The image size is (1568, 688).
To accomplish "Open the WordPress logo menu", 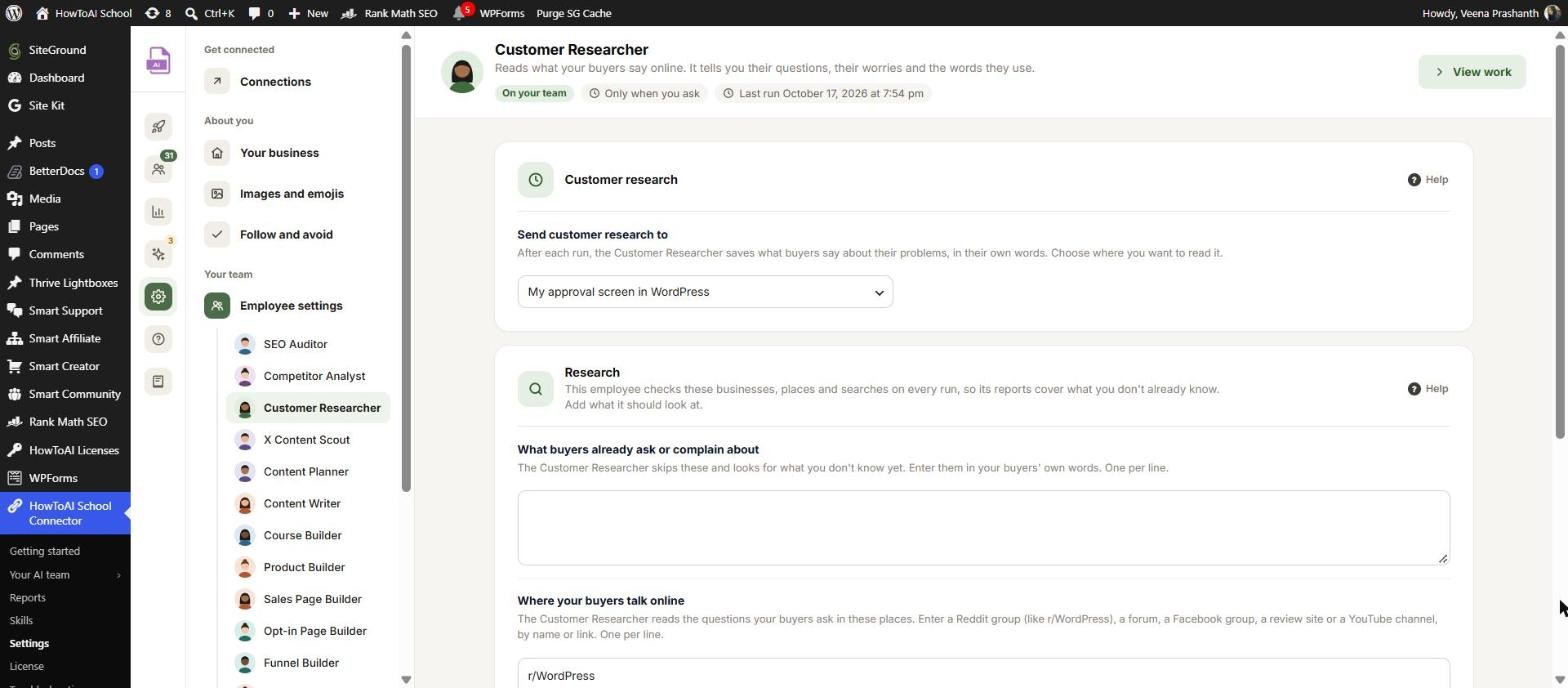I will tap(14, 13).
